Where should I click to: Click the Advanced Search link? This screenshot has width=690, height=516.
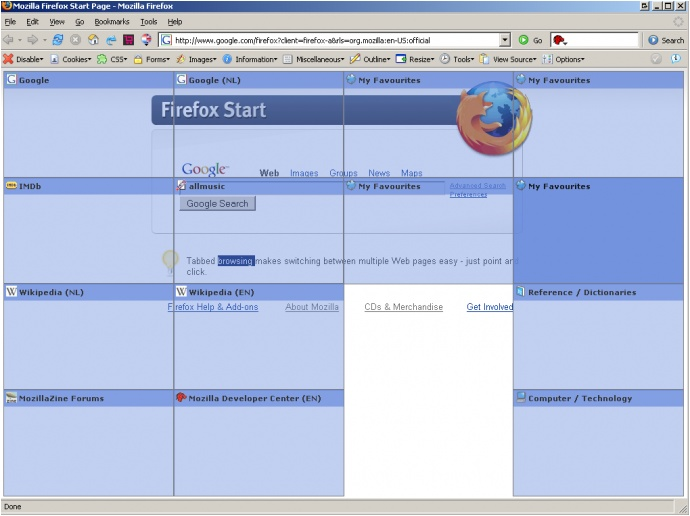[478, 186]
